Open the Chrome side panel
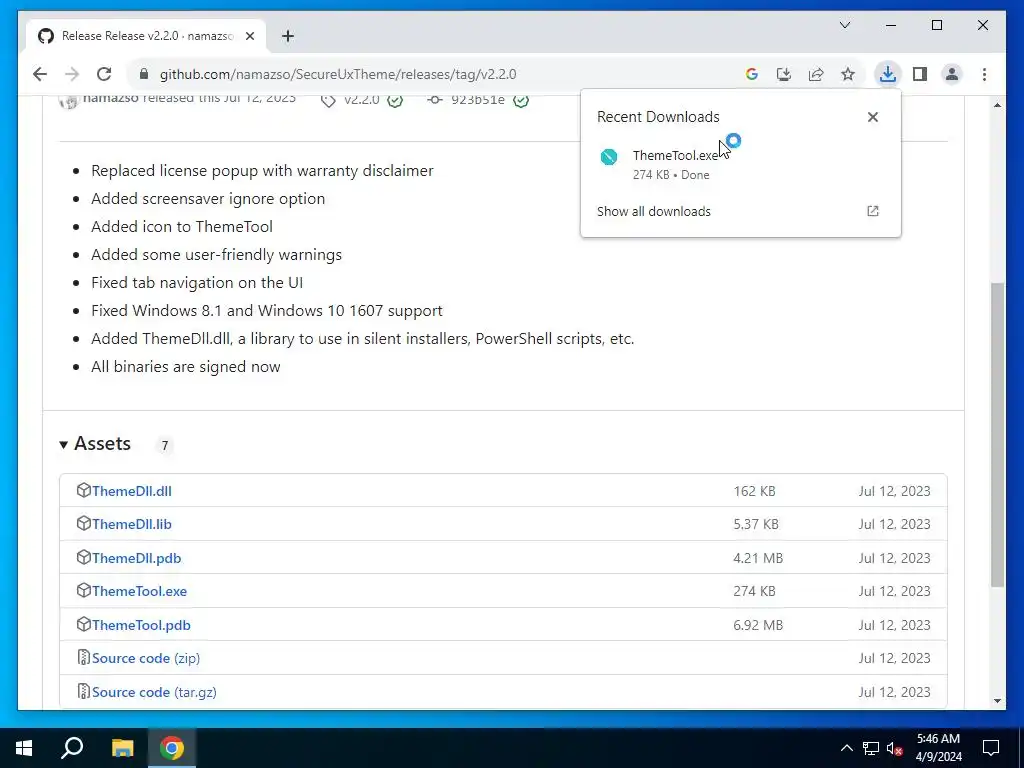 920,74
